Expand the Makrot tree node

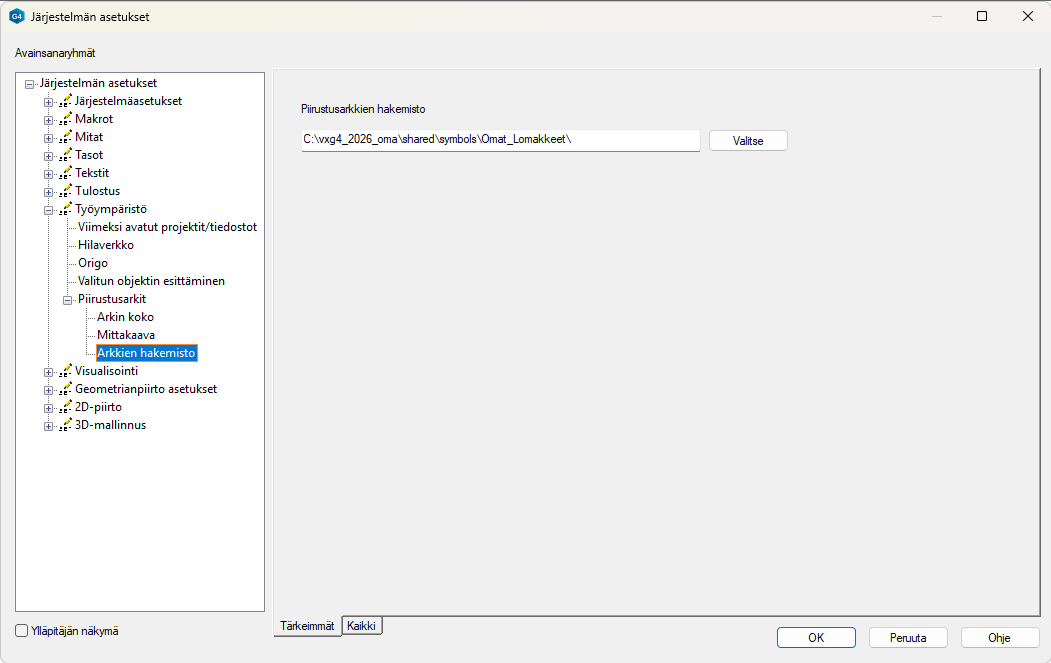pos(48,121)
